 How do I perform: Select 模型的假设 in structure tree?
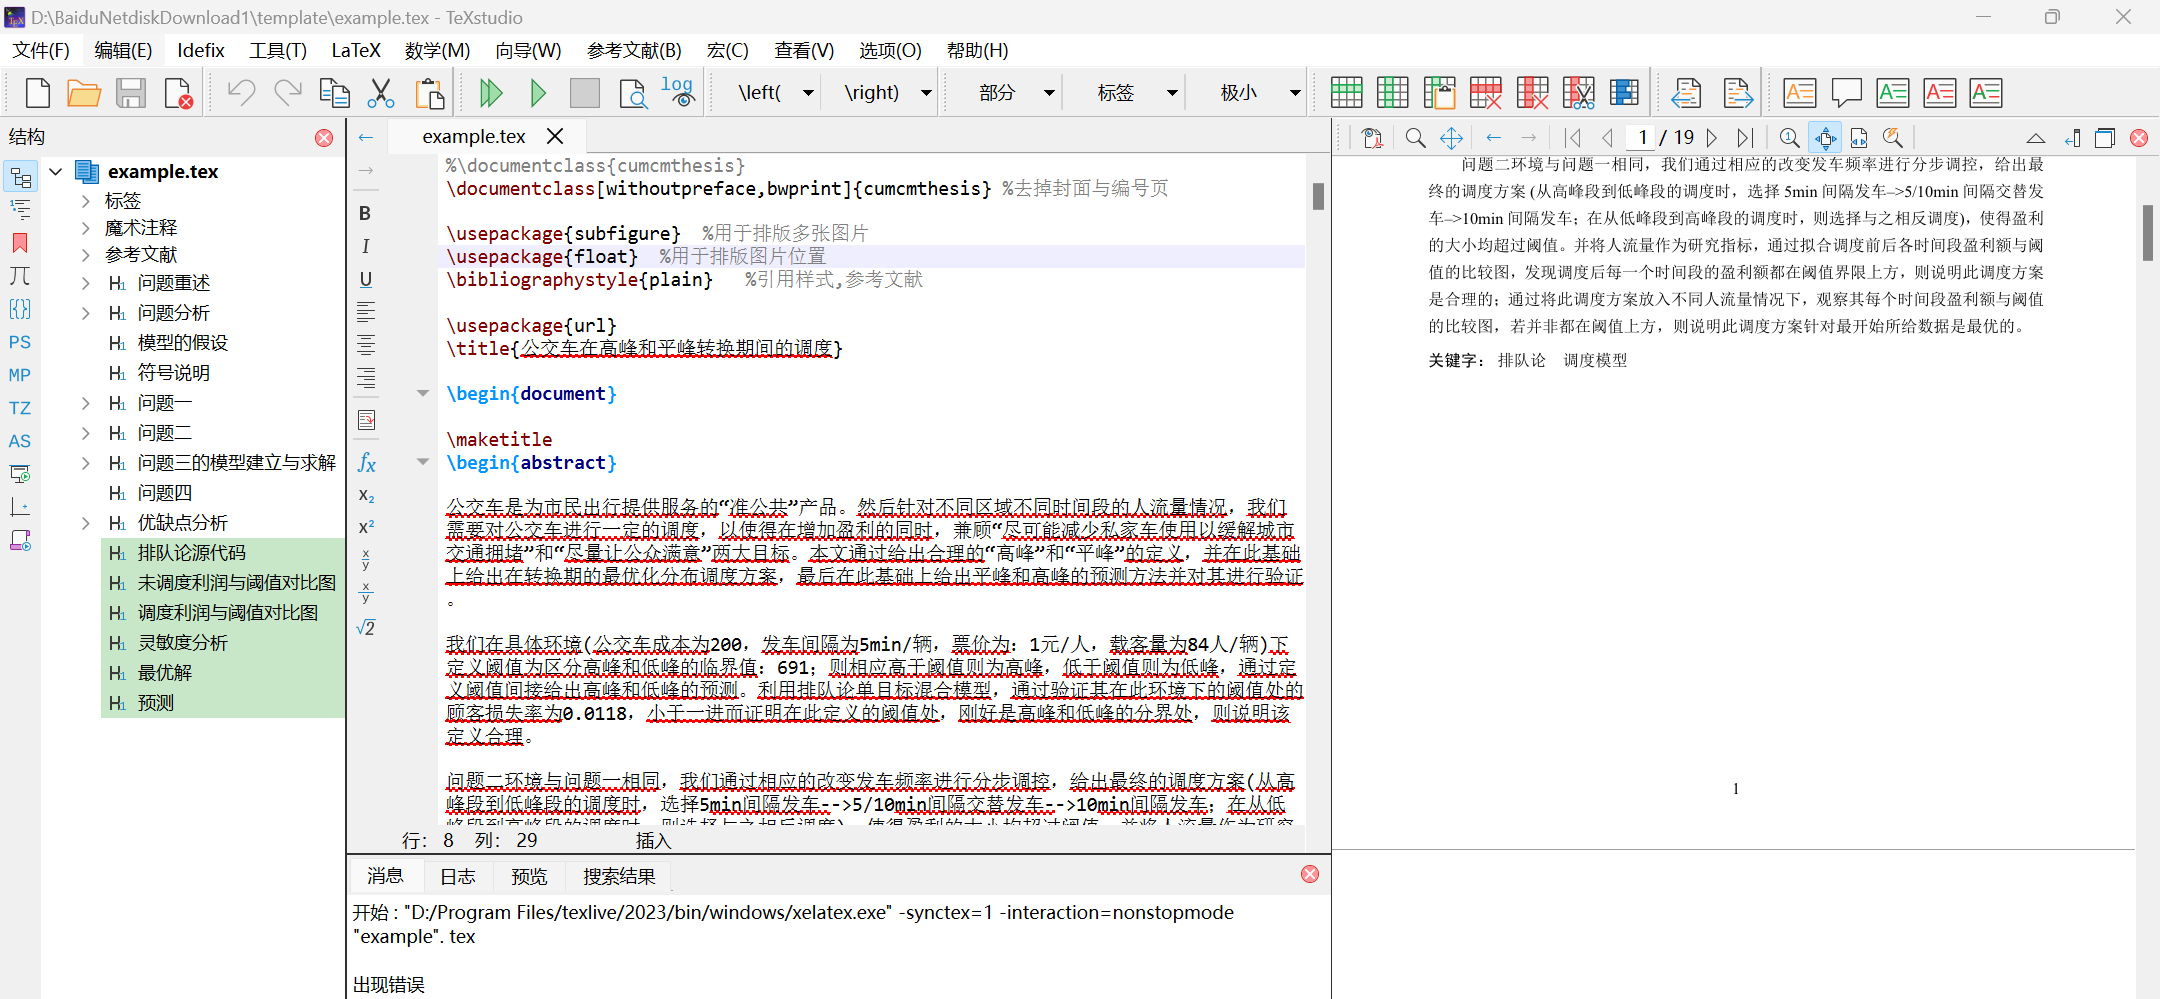[x=182, y=343]
